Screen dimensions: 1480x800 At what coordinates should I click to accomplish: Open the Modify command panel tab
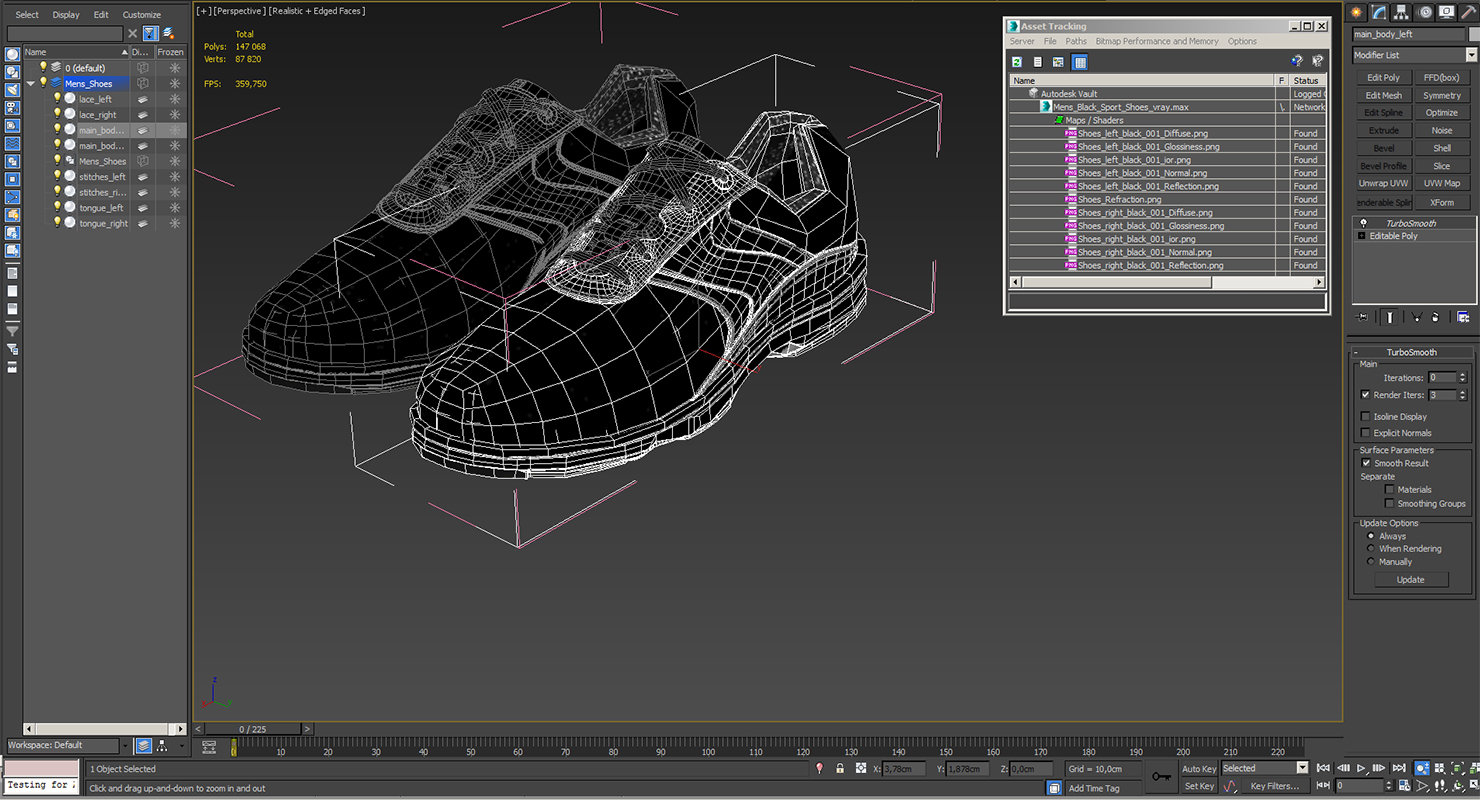pos(1380,12)
